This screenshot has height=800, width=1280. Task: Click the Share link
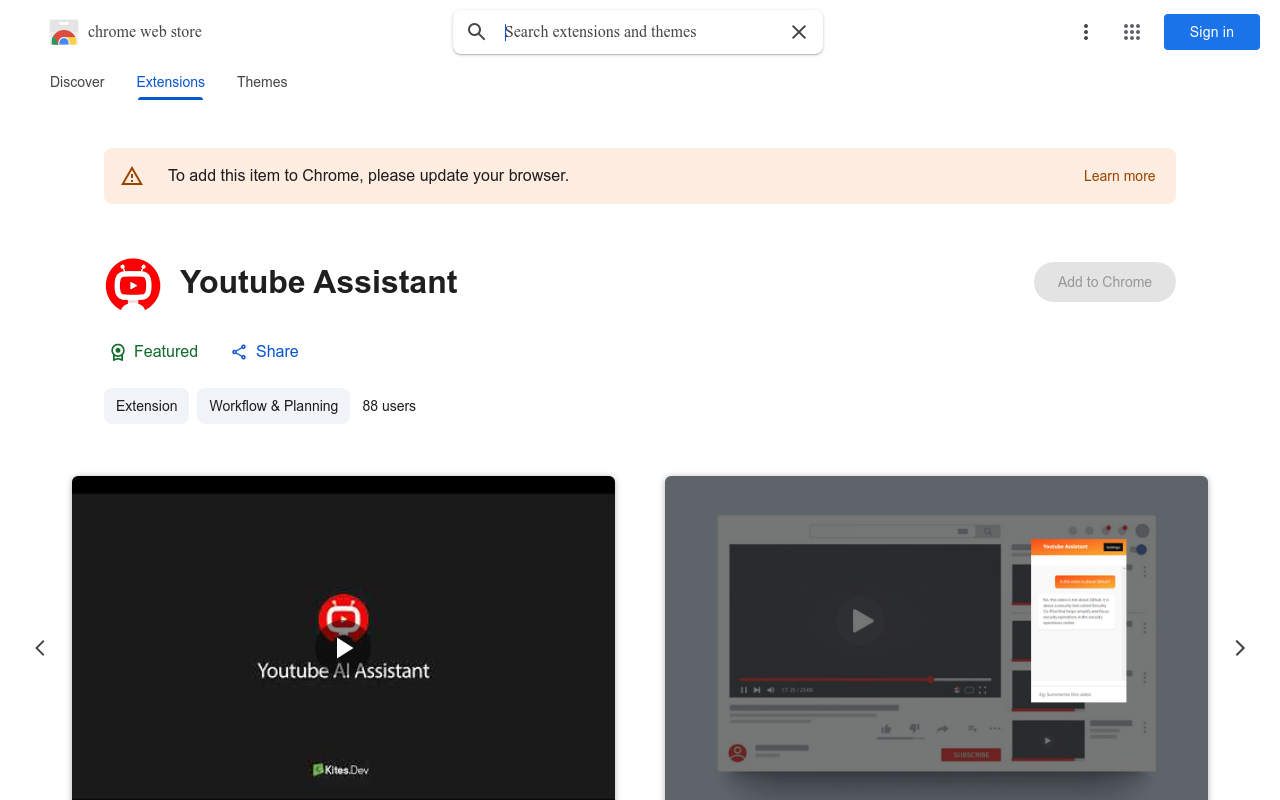265,352
